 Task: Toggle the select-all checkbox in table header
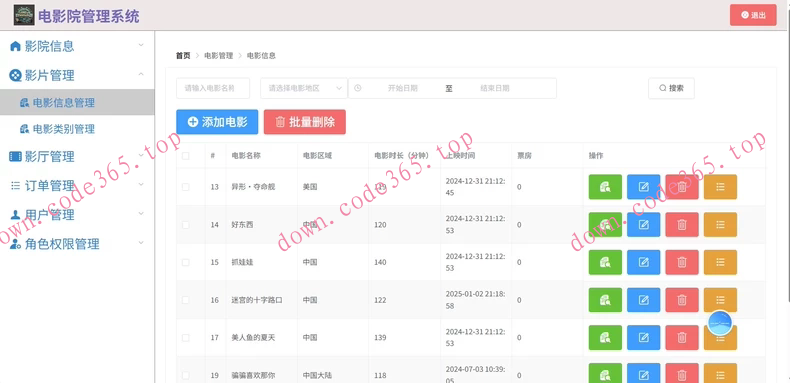tap(185, 156)
